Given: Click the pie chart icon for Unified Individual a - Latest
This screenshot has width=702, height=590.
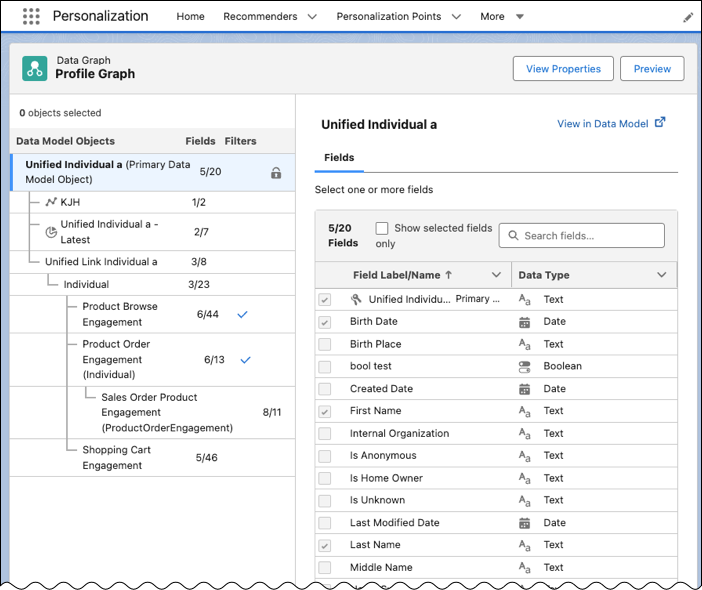Looking at the screenshot, I should click(51, 232).
